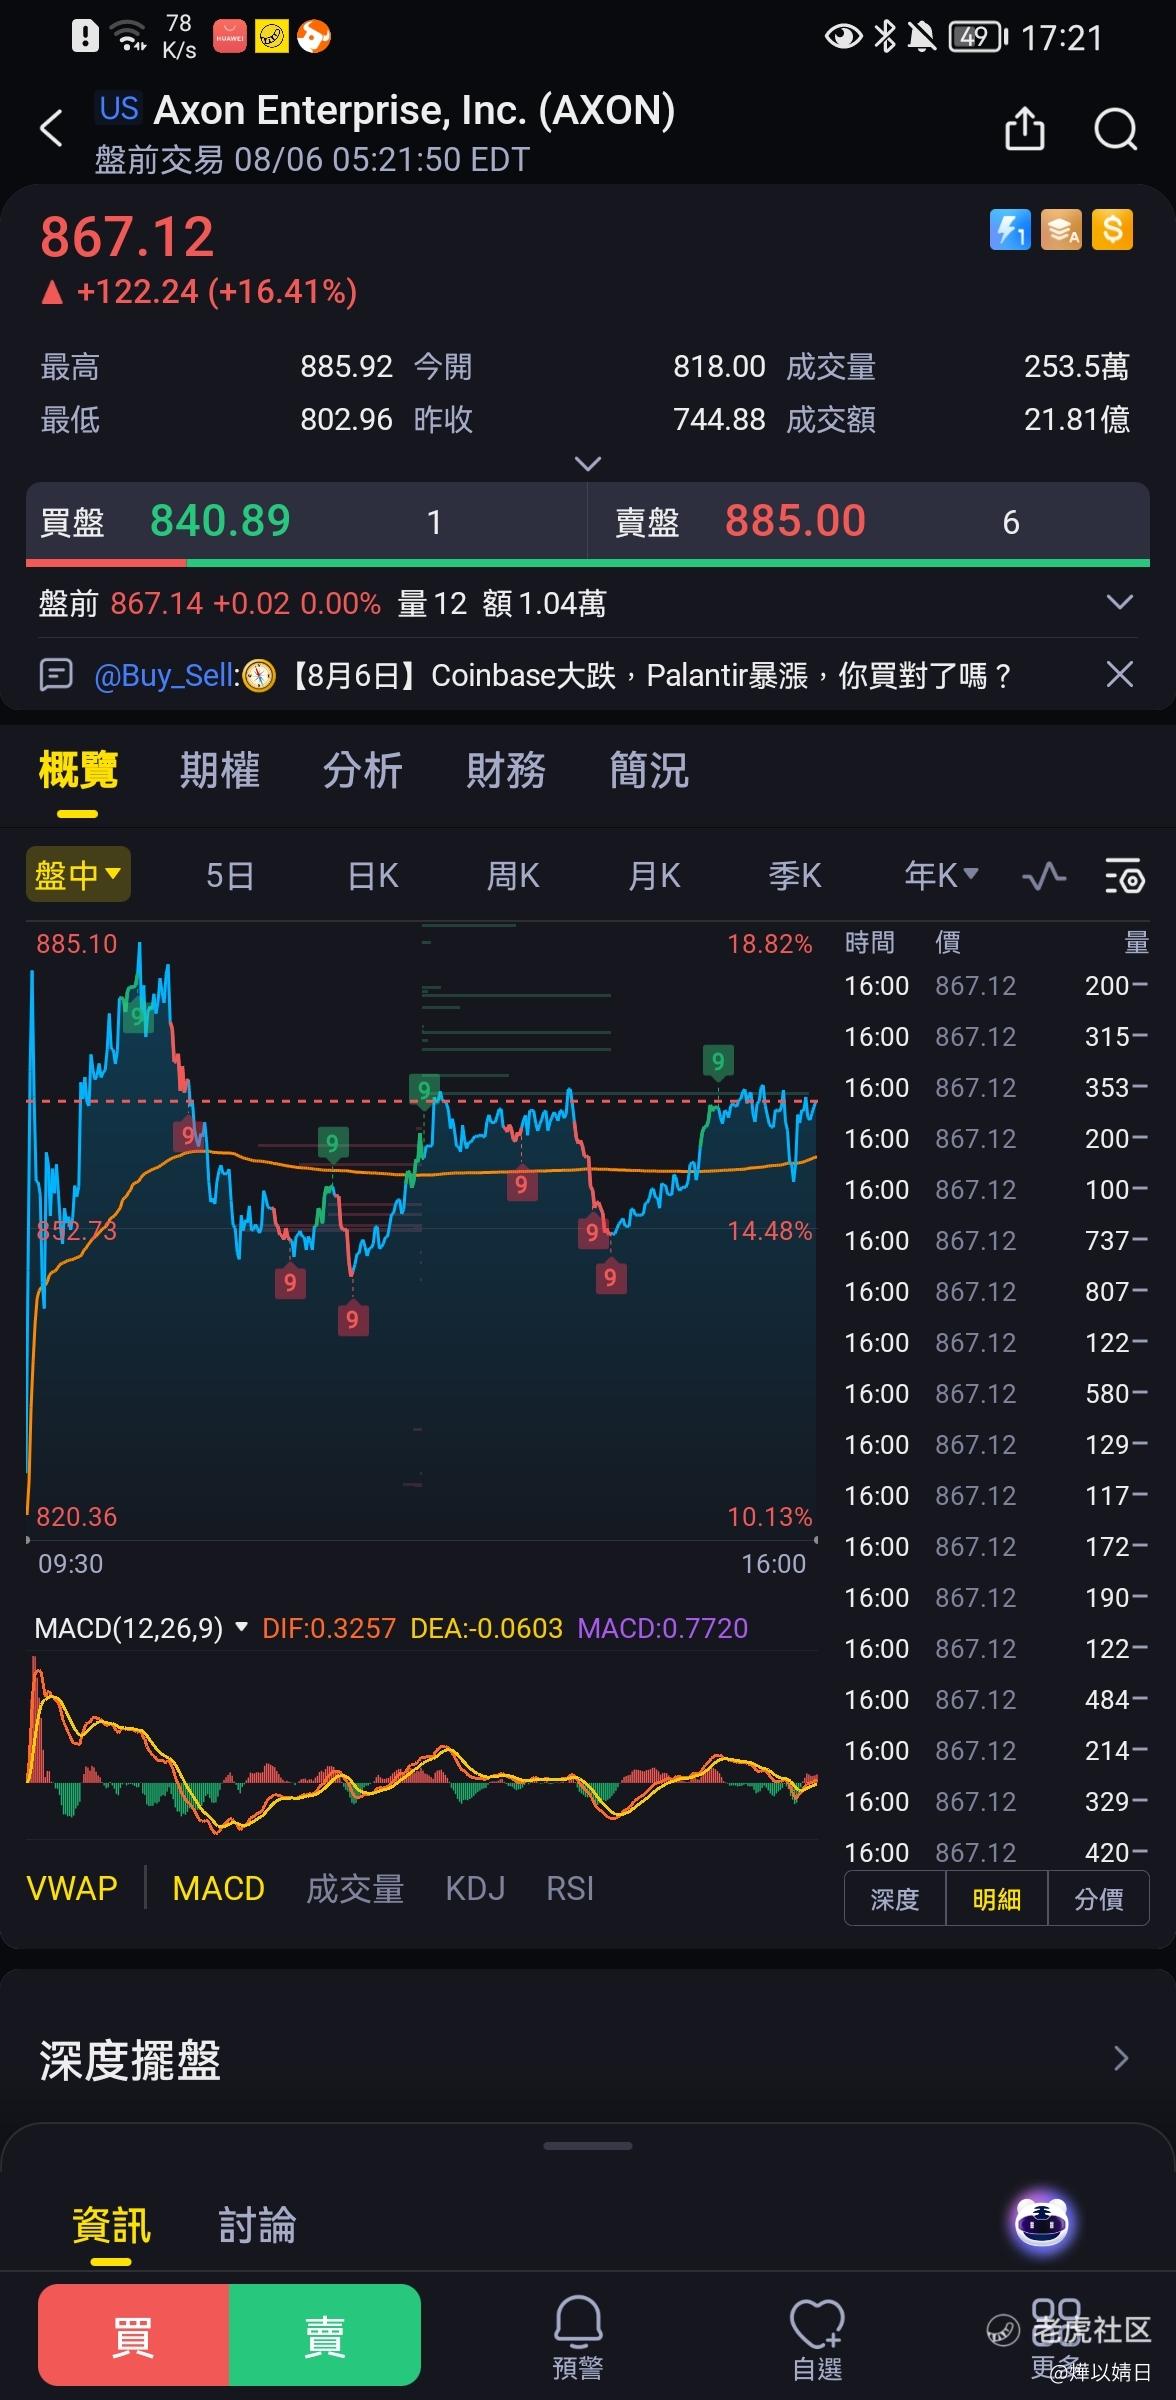
Task: Tap the Bluetooth status icon
Action: pyautogui.click(x=885, y=37)
